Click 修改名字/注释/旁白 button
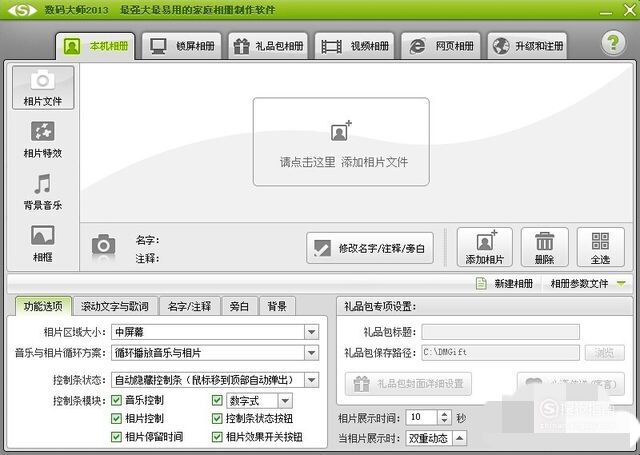 370,248
